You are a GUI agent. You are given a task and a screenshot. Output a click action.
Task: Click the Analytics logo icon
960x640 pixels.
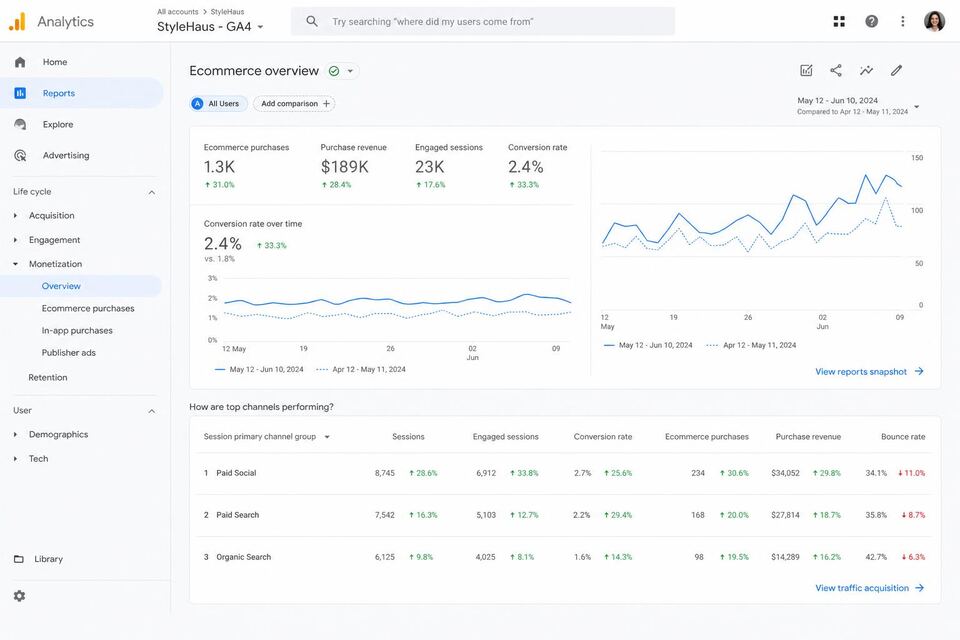pyautogui.click(x=17, y=21)
